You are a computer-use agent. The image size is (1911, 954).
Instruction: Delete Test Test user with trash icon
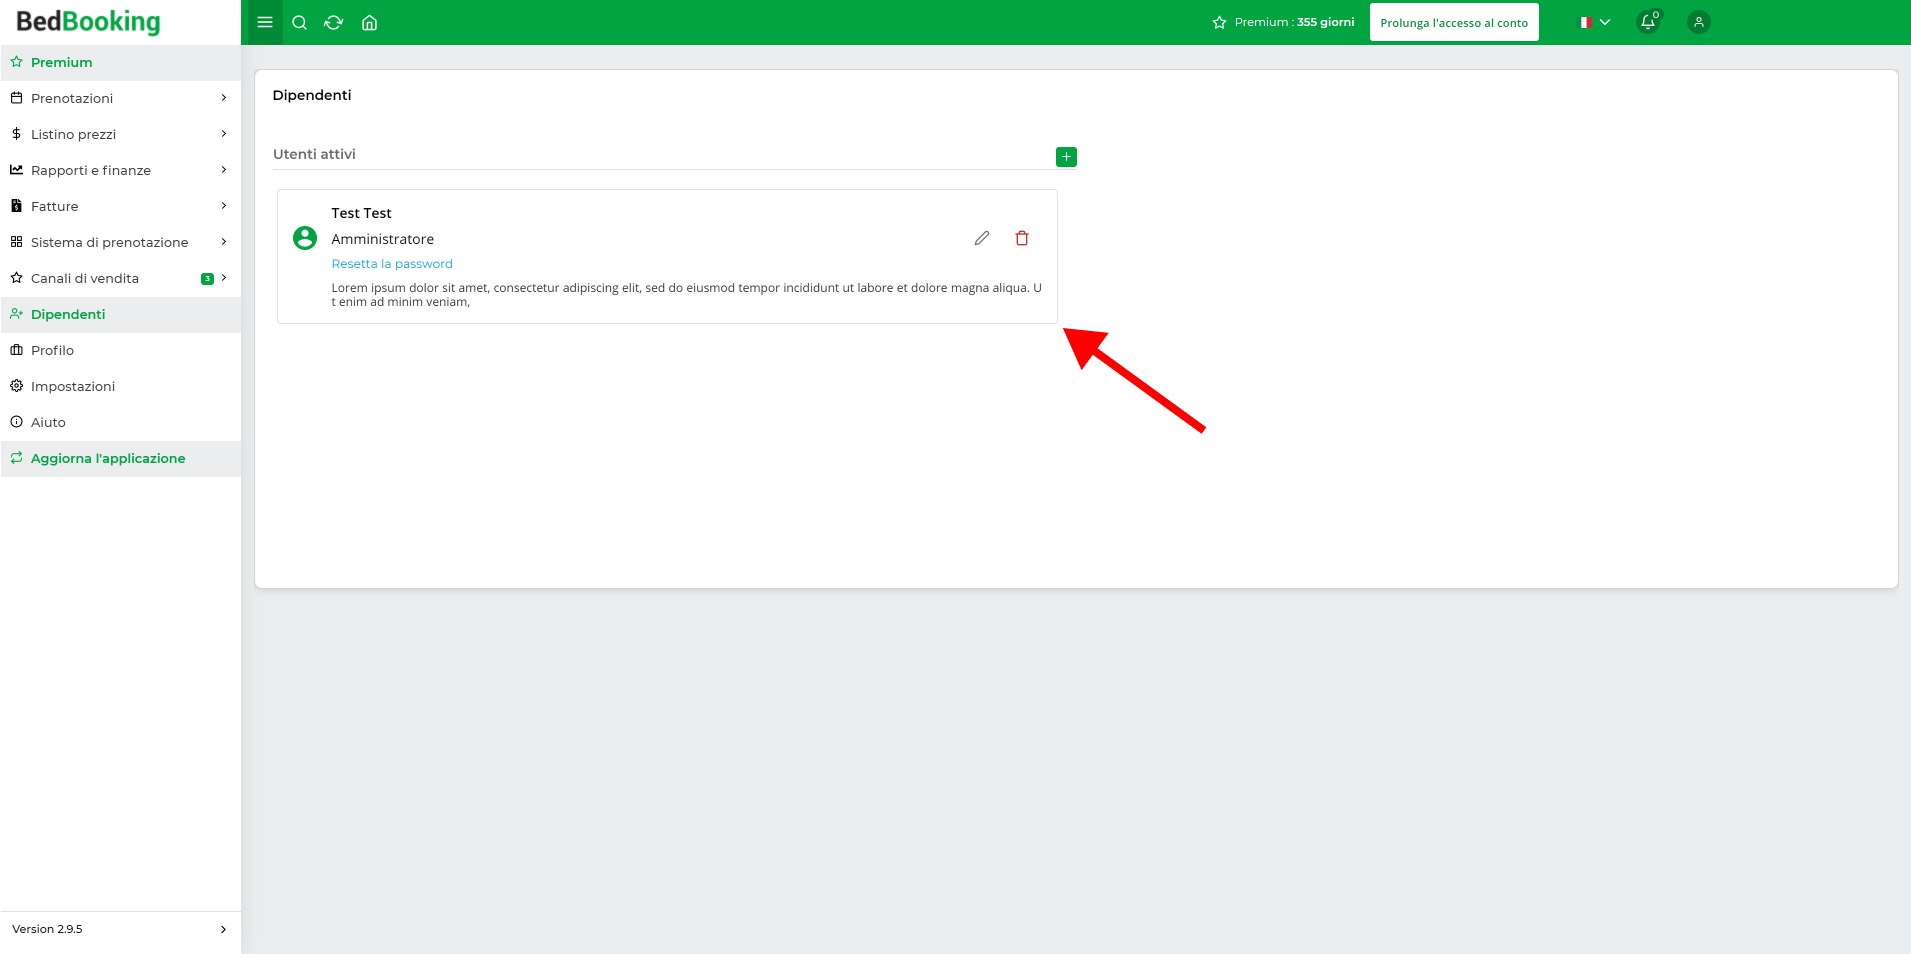(x=1022, y=238)
